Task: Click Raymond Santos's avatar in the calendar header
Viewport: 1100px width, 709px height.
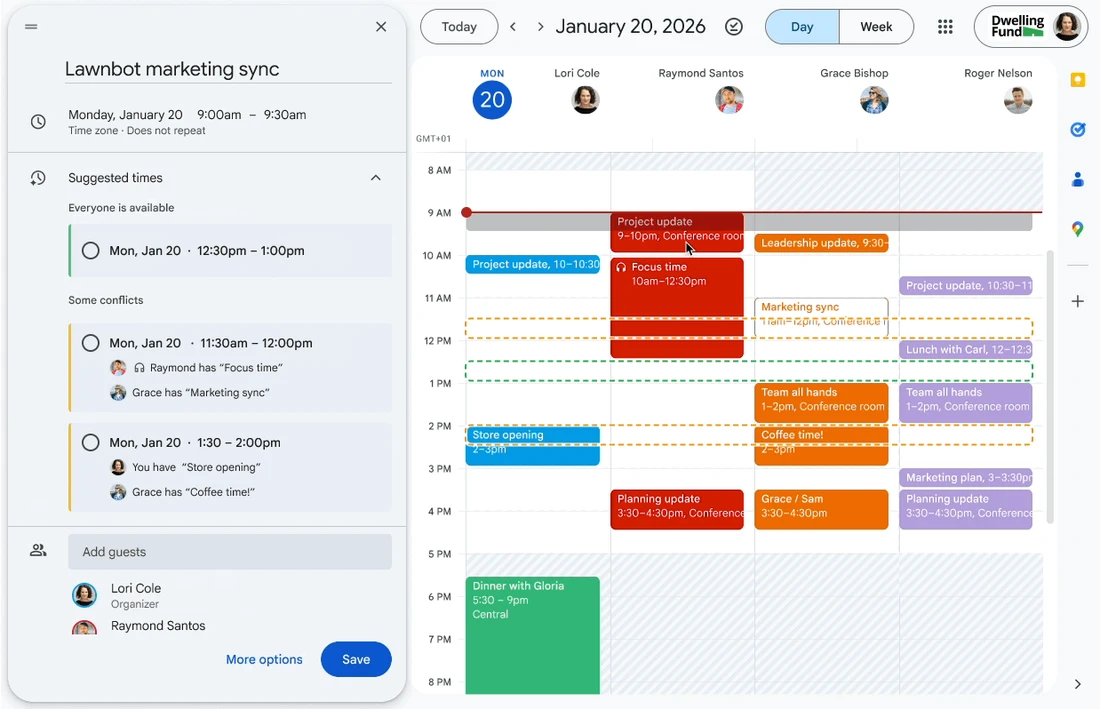Action: coord(730,100)
